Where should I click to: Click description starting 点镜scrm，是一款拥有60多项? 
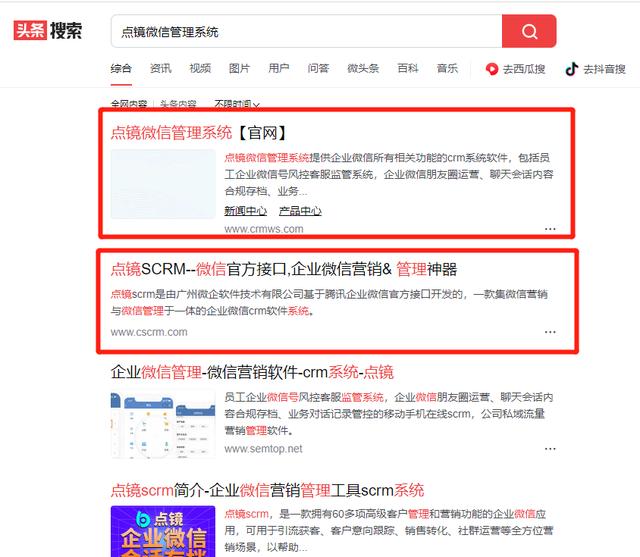click(x=389, y=530)
